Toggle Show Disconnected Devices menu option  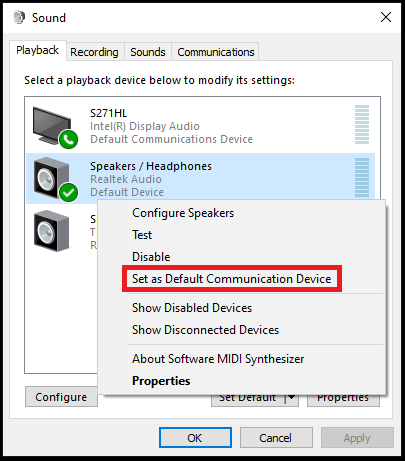(x=205, y=330)
